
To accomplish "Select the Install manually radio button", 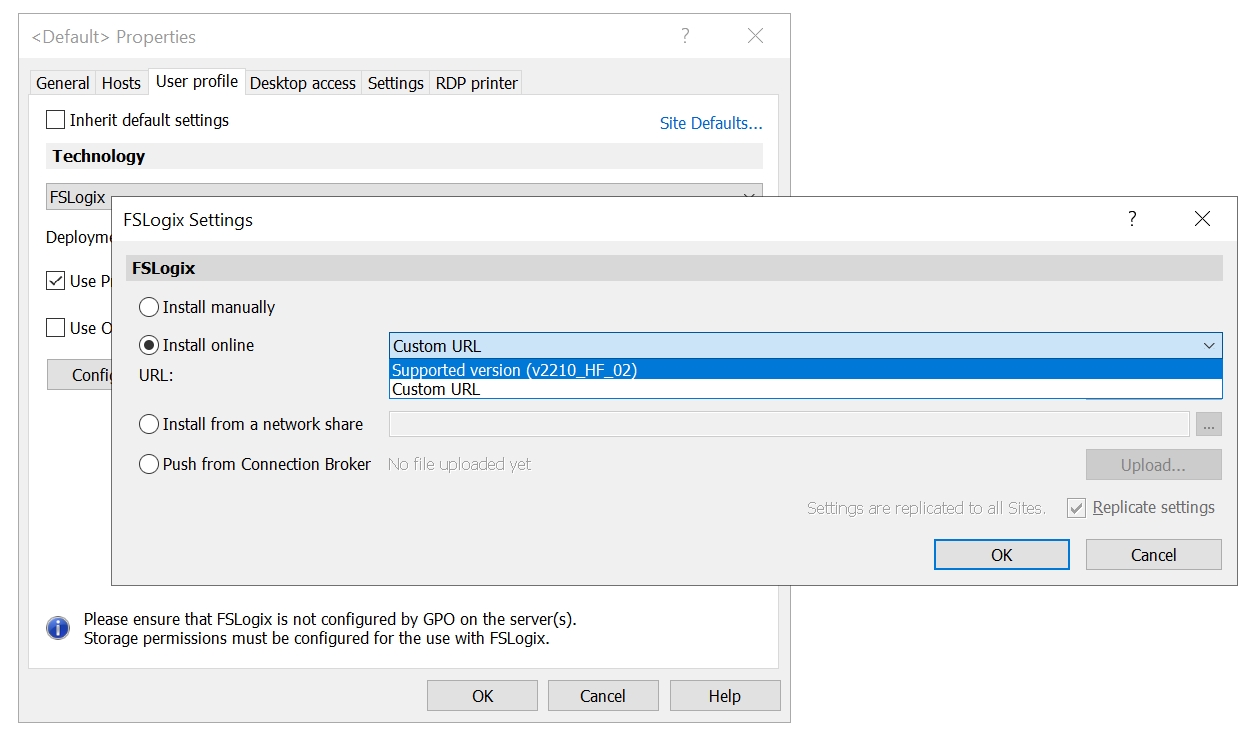I will 149,307.
